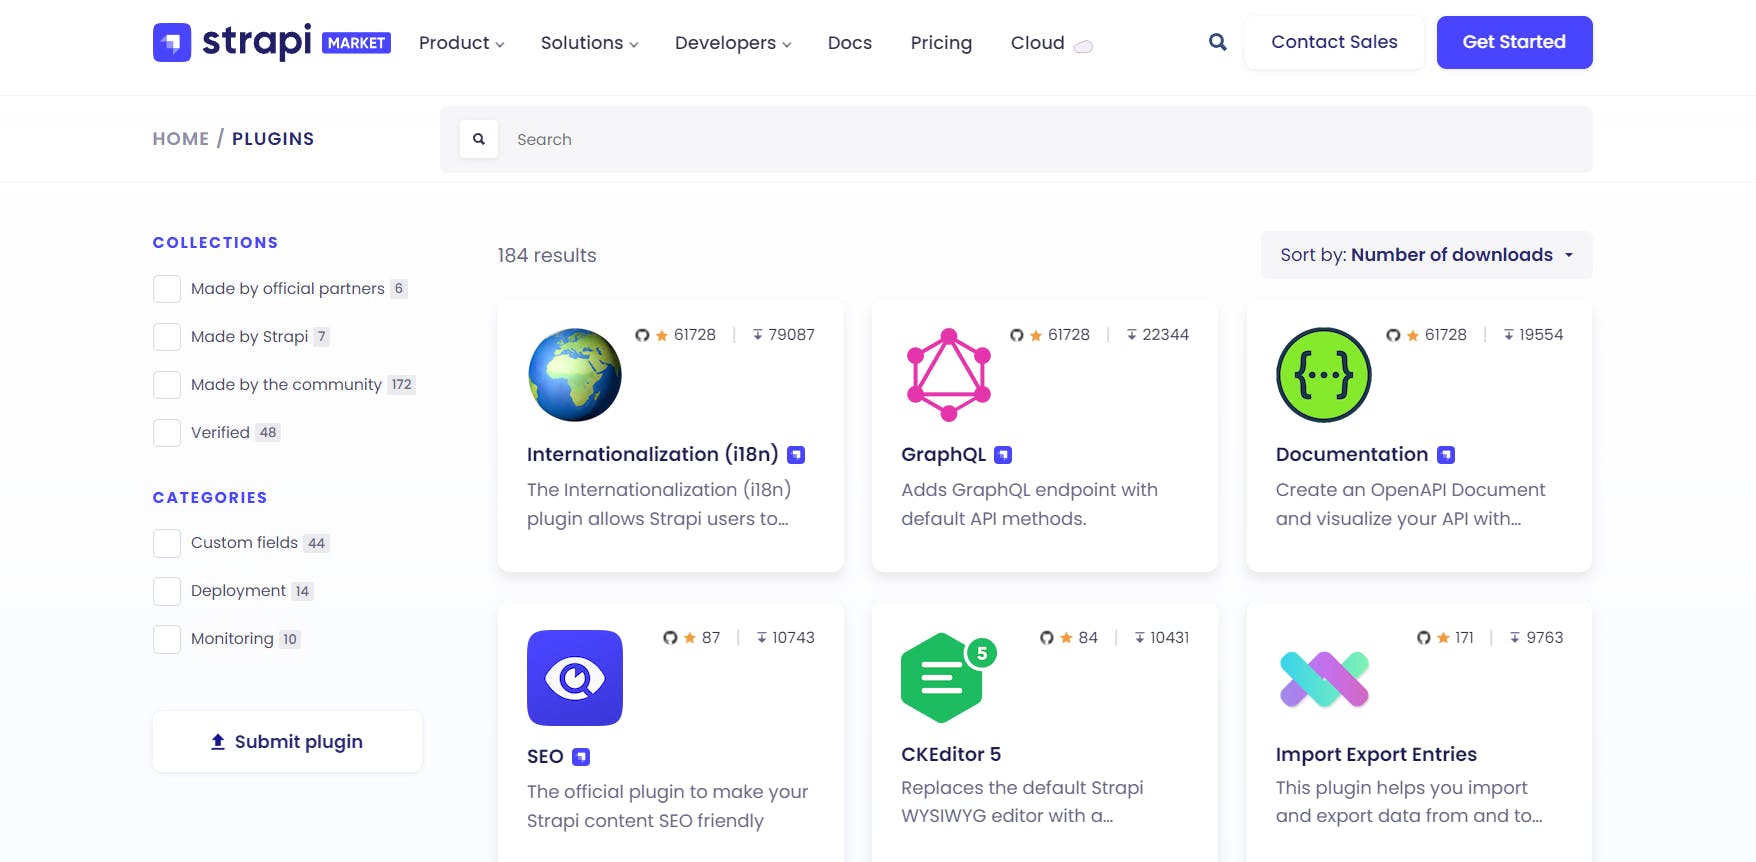1756x862 pixels.
Task: Click HOME in the breadcrumb
Action: pos(181,139)
